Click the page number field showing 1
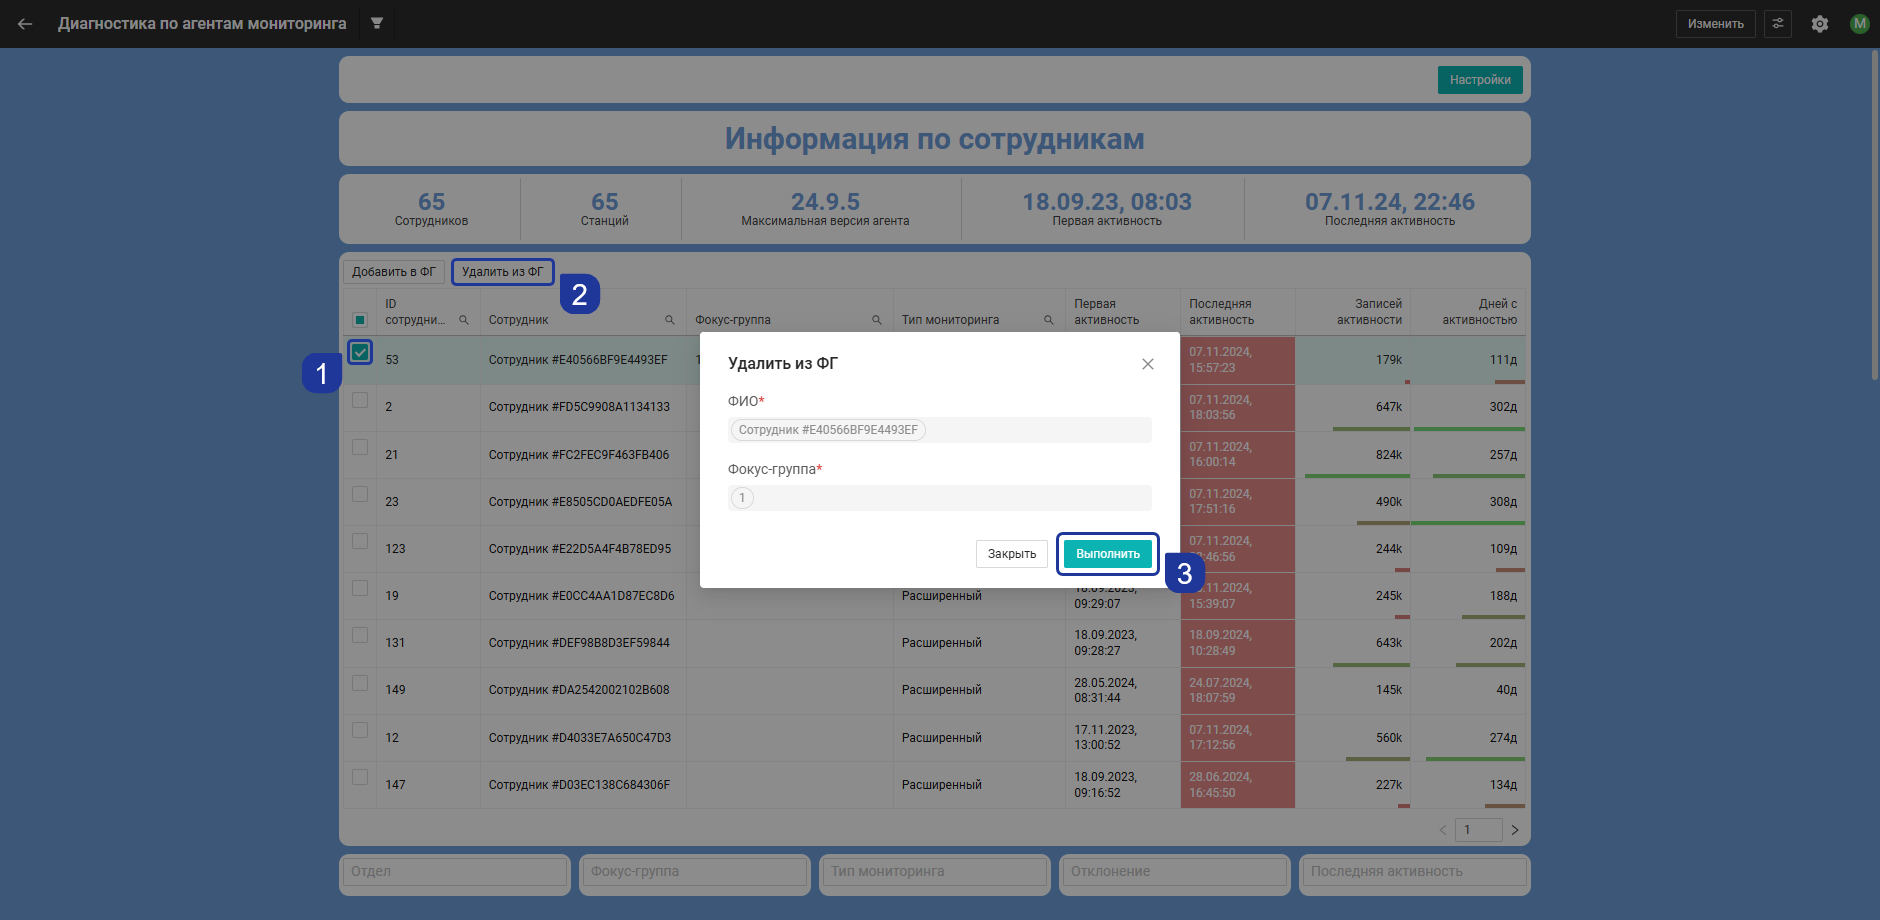Screen dimensions: 1880x920 point(1479,830)
